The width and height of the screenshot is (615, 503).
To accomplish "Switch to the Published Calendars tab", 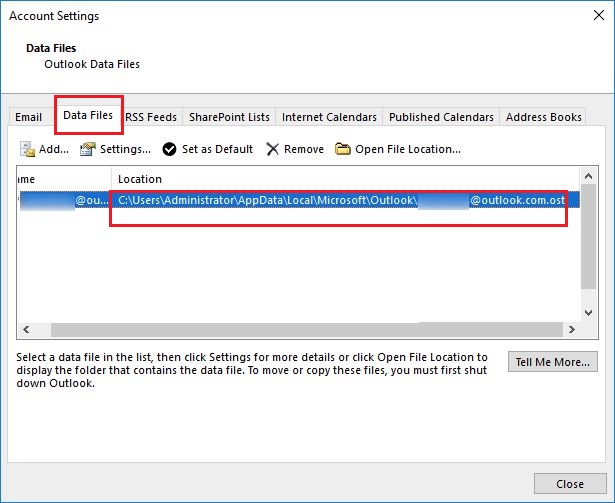I will pos(441,117).
